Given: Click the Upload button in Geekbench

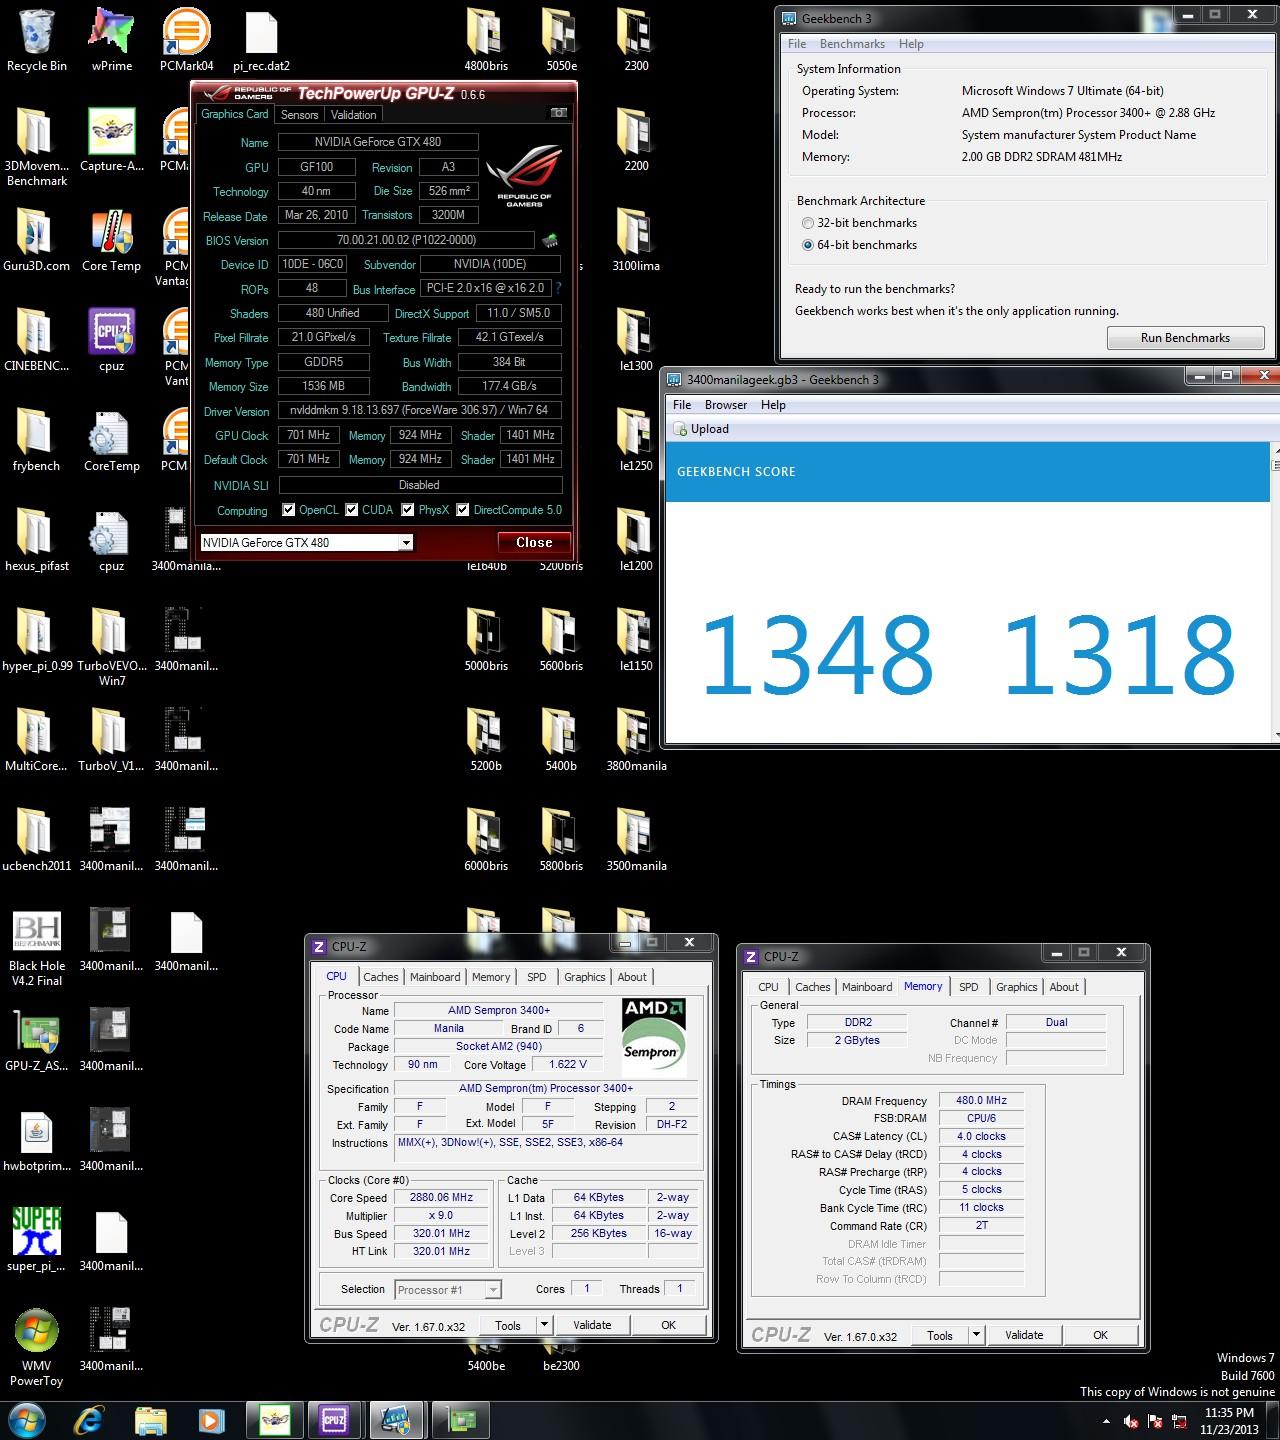Looking at the screenshot, I should [x=700, y=429].
